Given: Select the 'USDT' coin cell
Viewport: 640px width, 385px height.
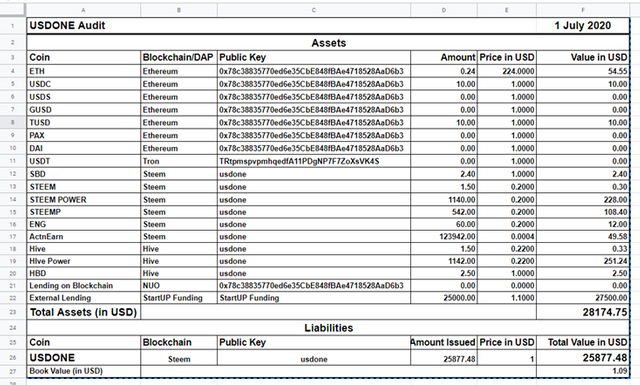Looking at the screenshot, I should [83, 161].
